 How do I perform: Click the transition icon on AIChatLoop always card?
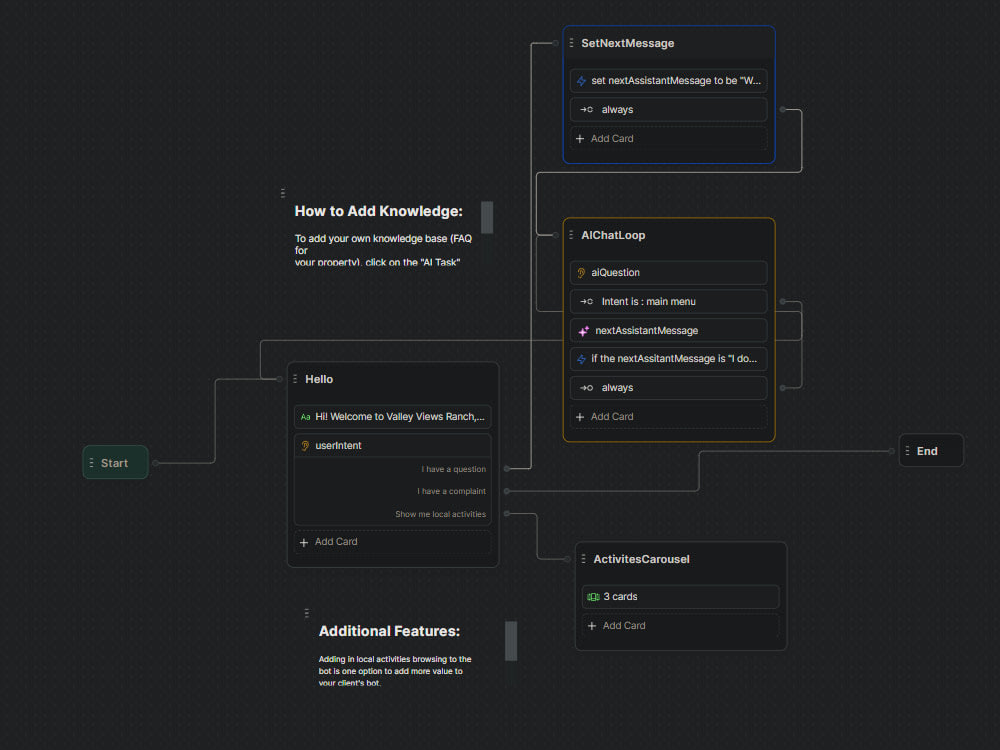click(586, 388)
